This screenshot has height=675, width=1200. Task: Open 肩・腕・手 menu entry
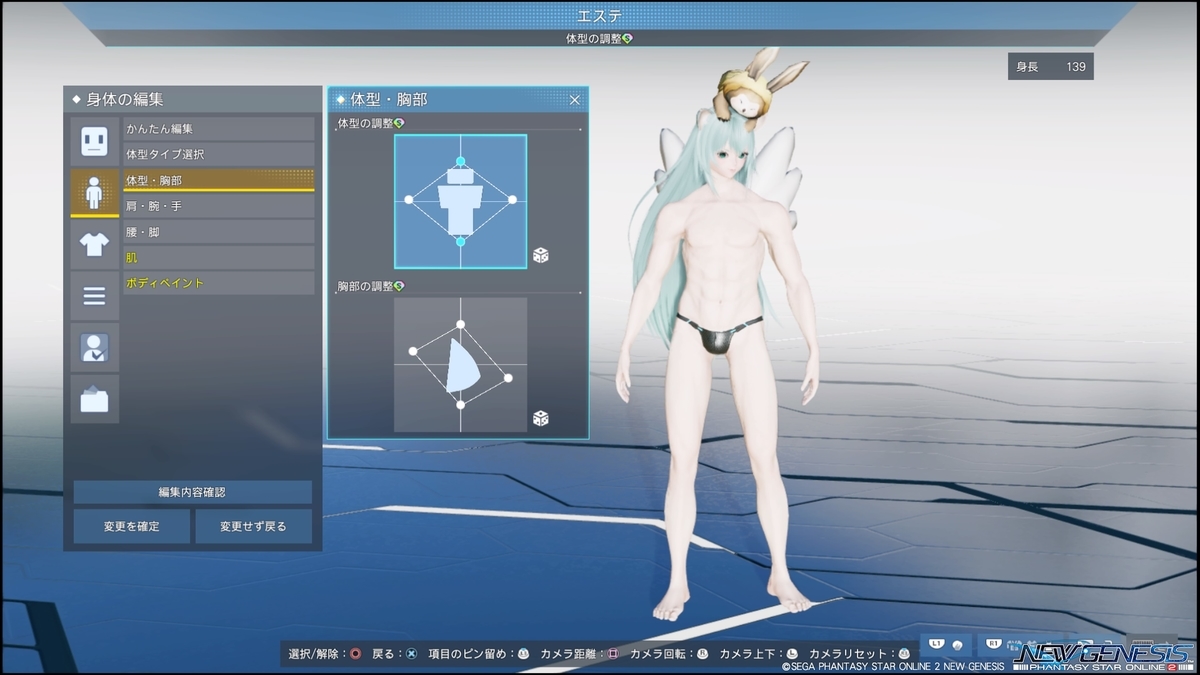218,206
